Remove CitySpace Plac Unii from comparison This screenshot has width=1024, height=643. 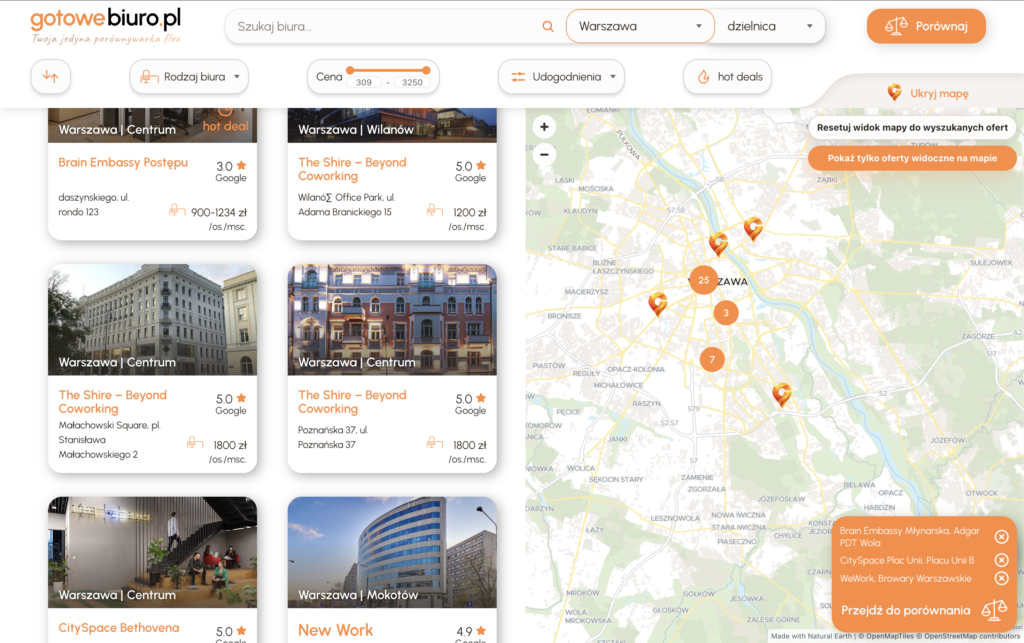[x=1001, y=560]
